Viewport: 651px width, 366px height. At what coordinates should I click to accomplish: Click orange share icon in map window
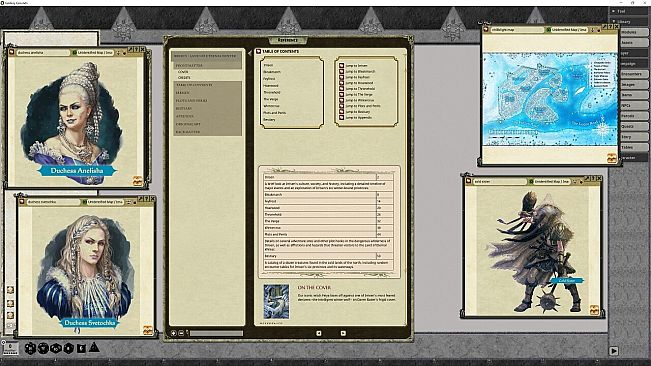click(x=612, y=158)
